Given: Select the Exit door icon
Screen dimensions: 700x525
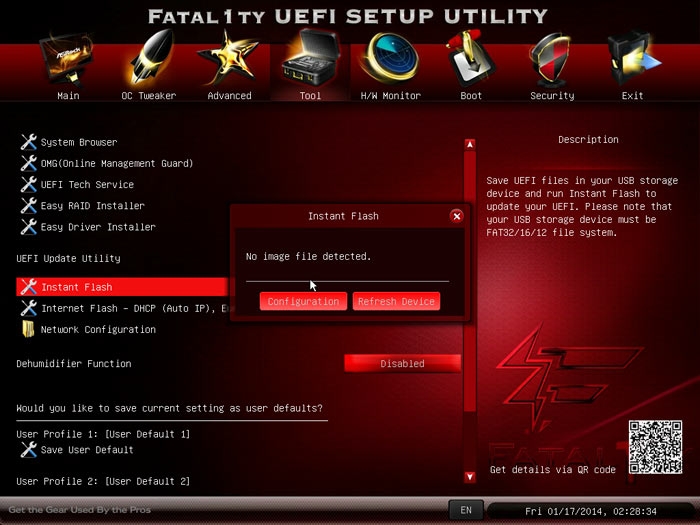Looking at the screenshot, I should [x=633, y=59].
